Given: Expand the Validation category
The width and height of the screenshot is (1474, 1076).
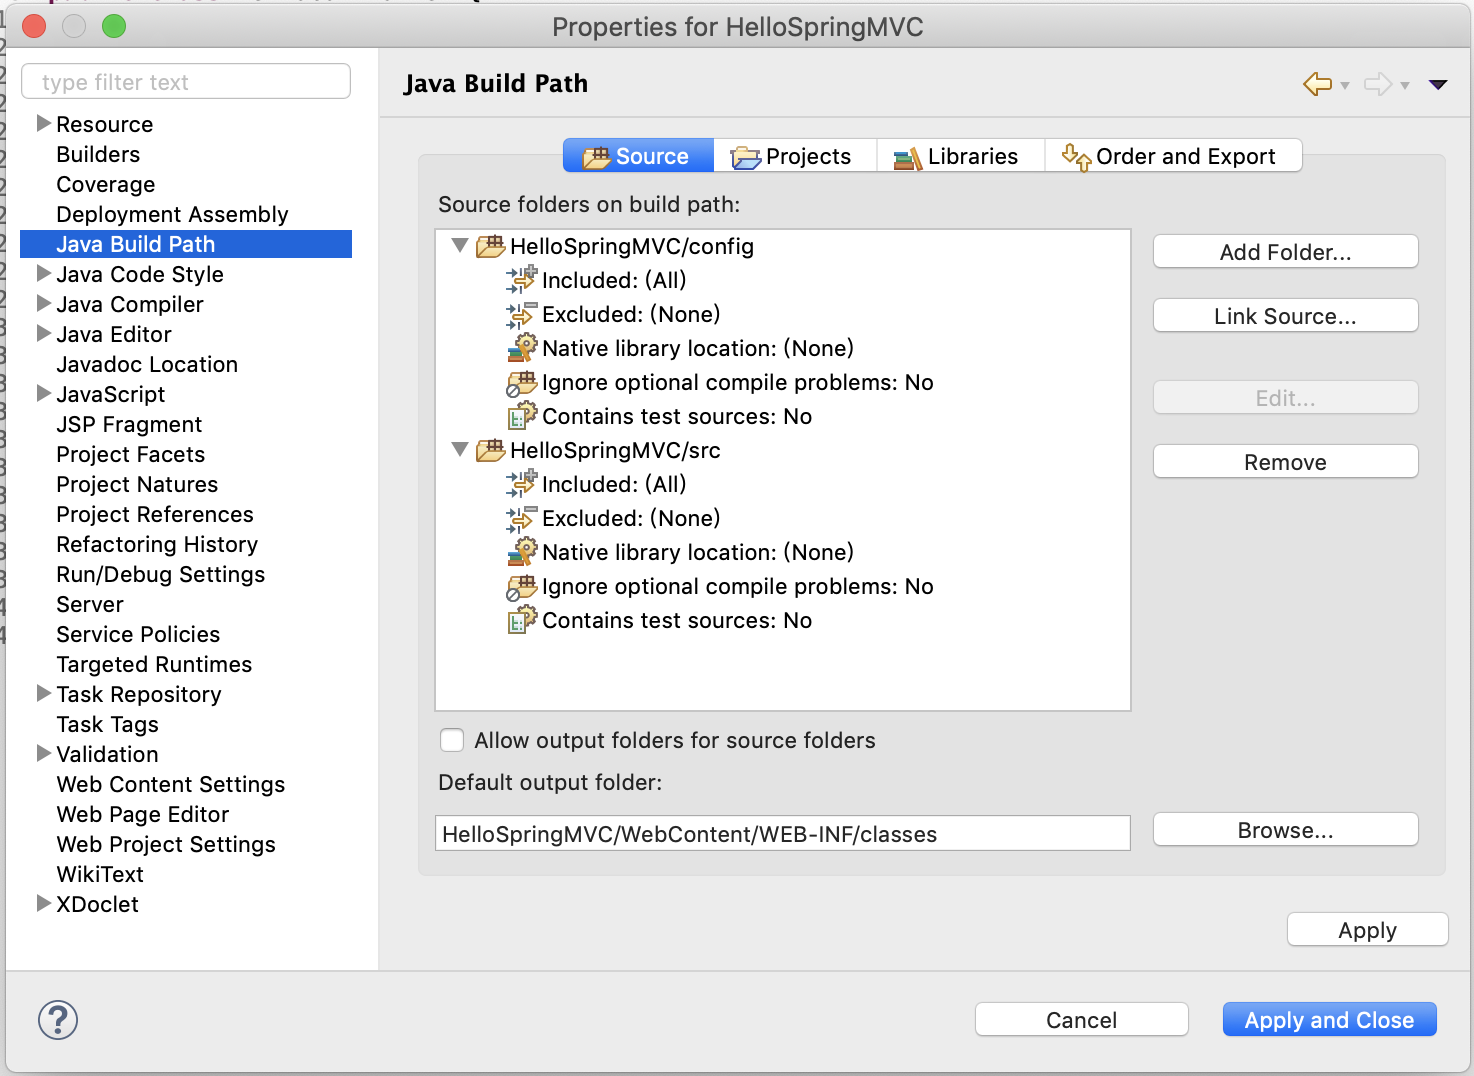Looking at the screenshot, I should click(x=44, y=753).
